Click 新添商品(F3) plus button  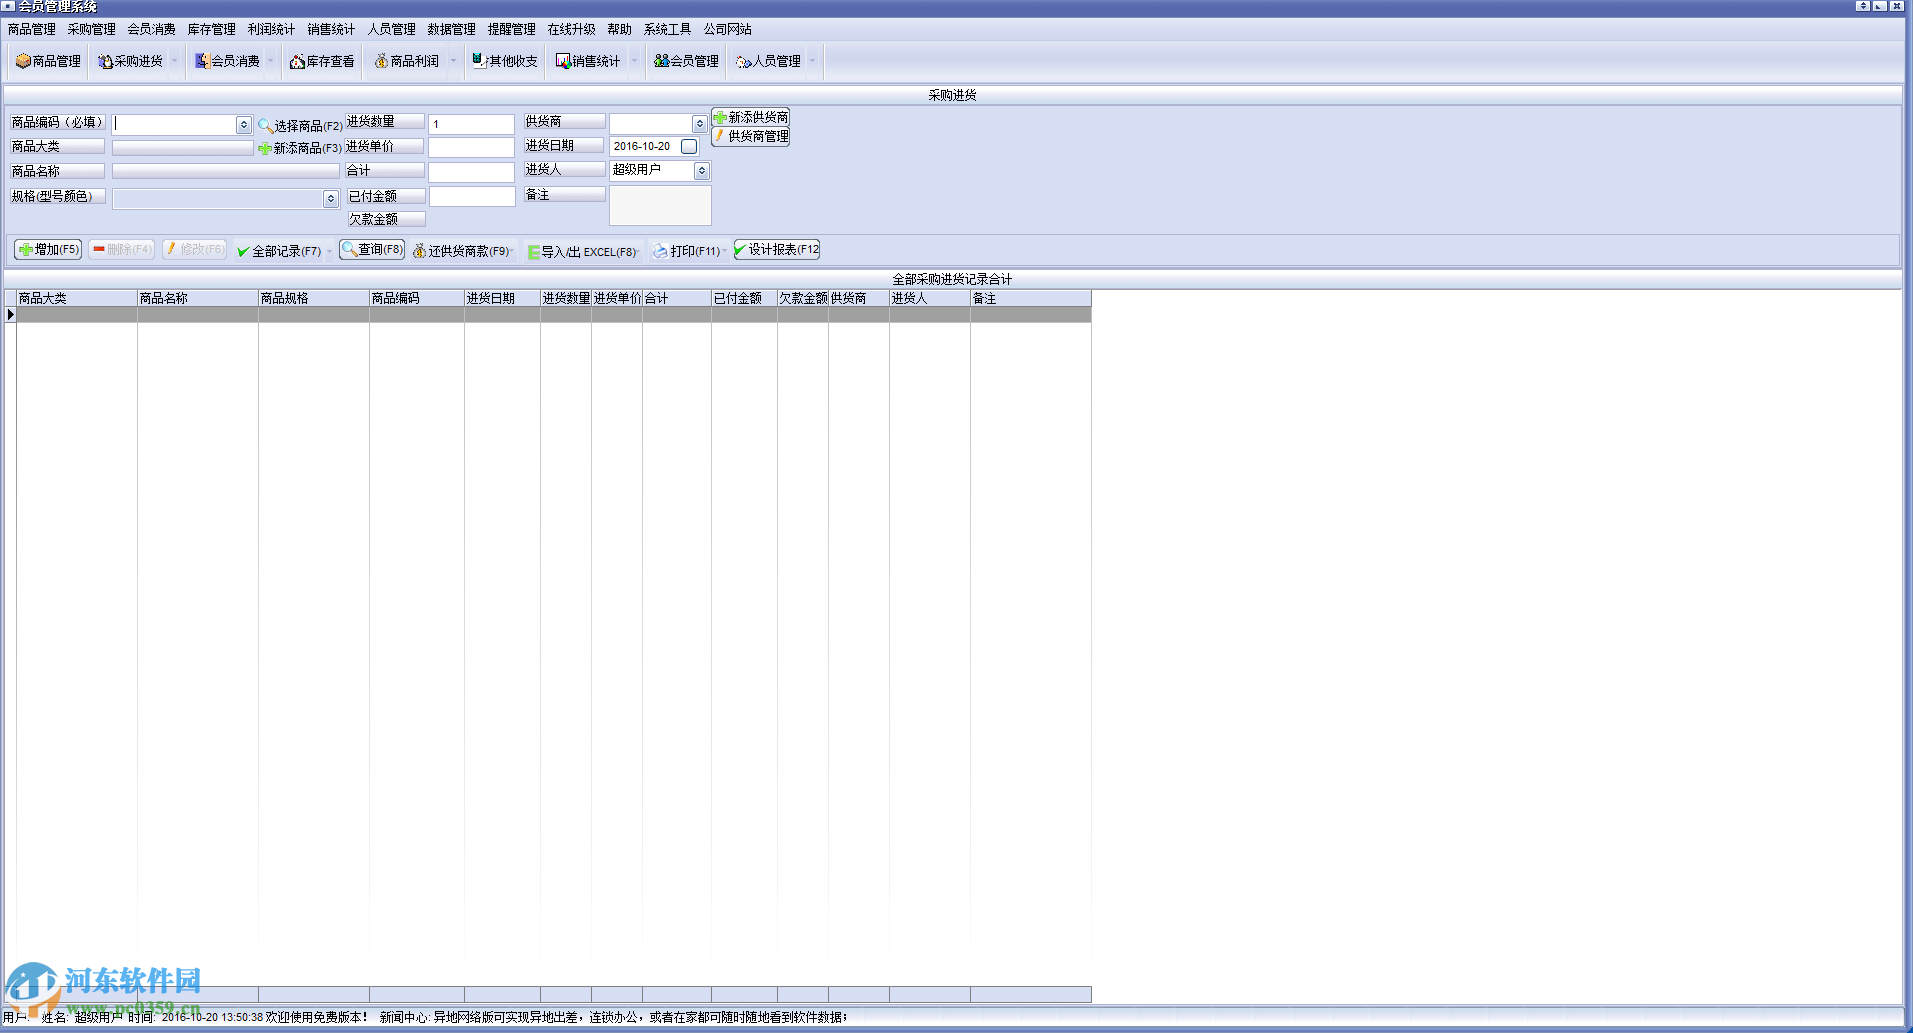tap(300, 148)
